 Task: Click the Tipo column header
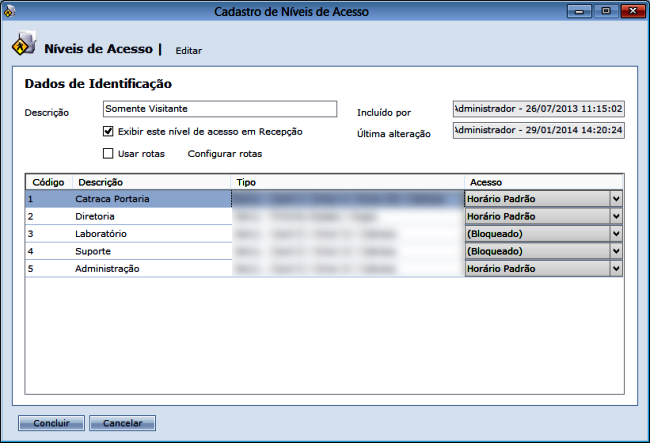pos(246,182)
